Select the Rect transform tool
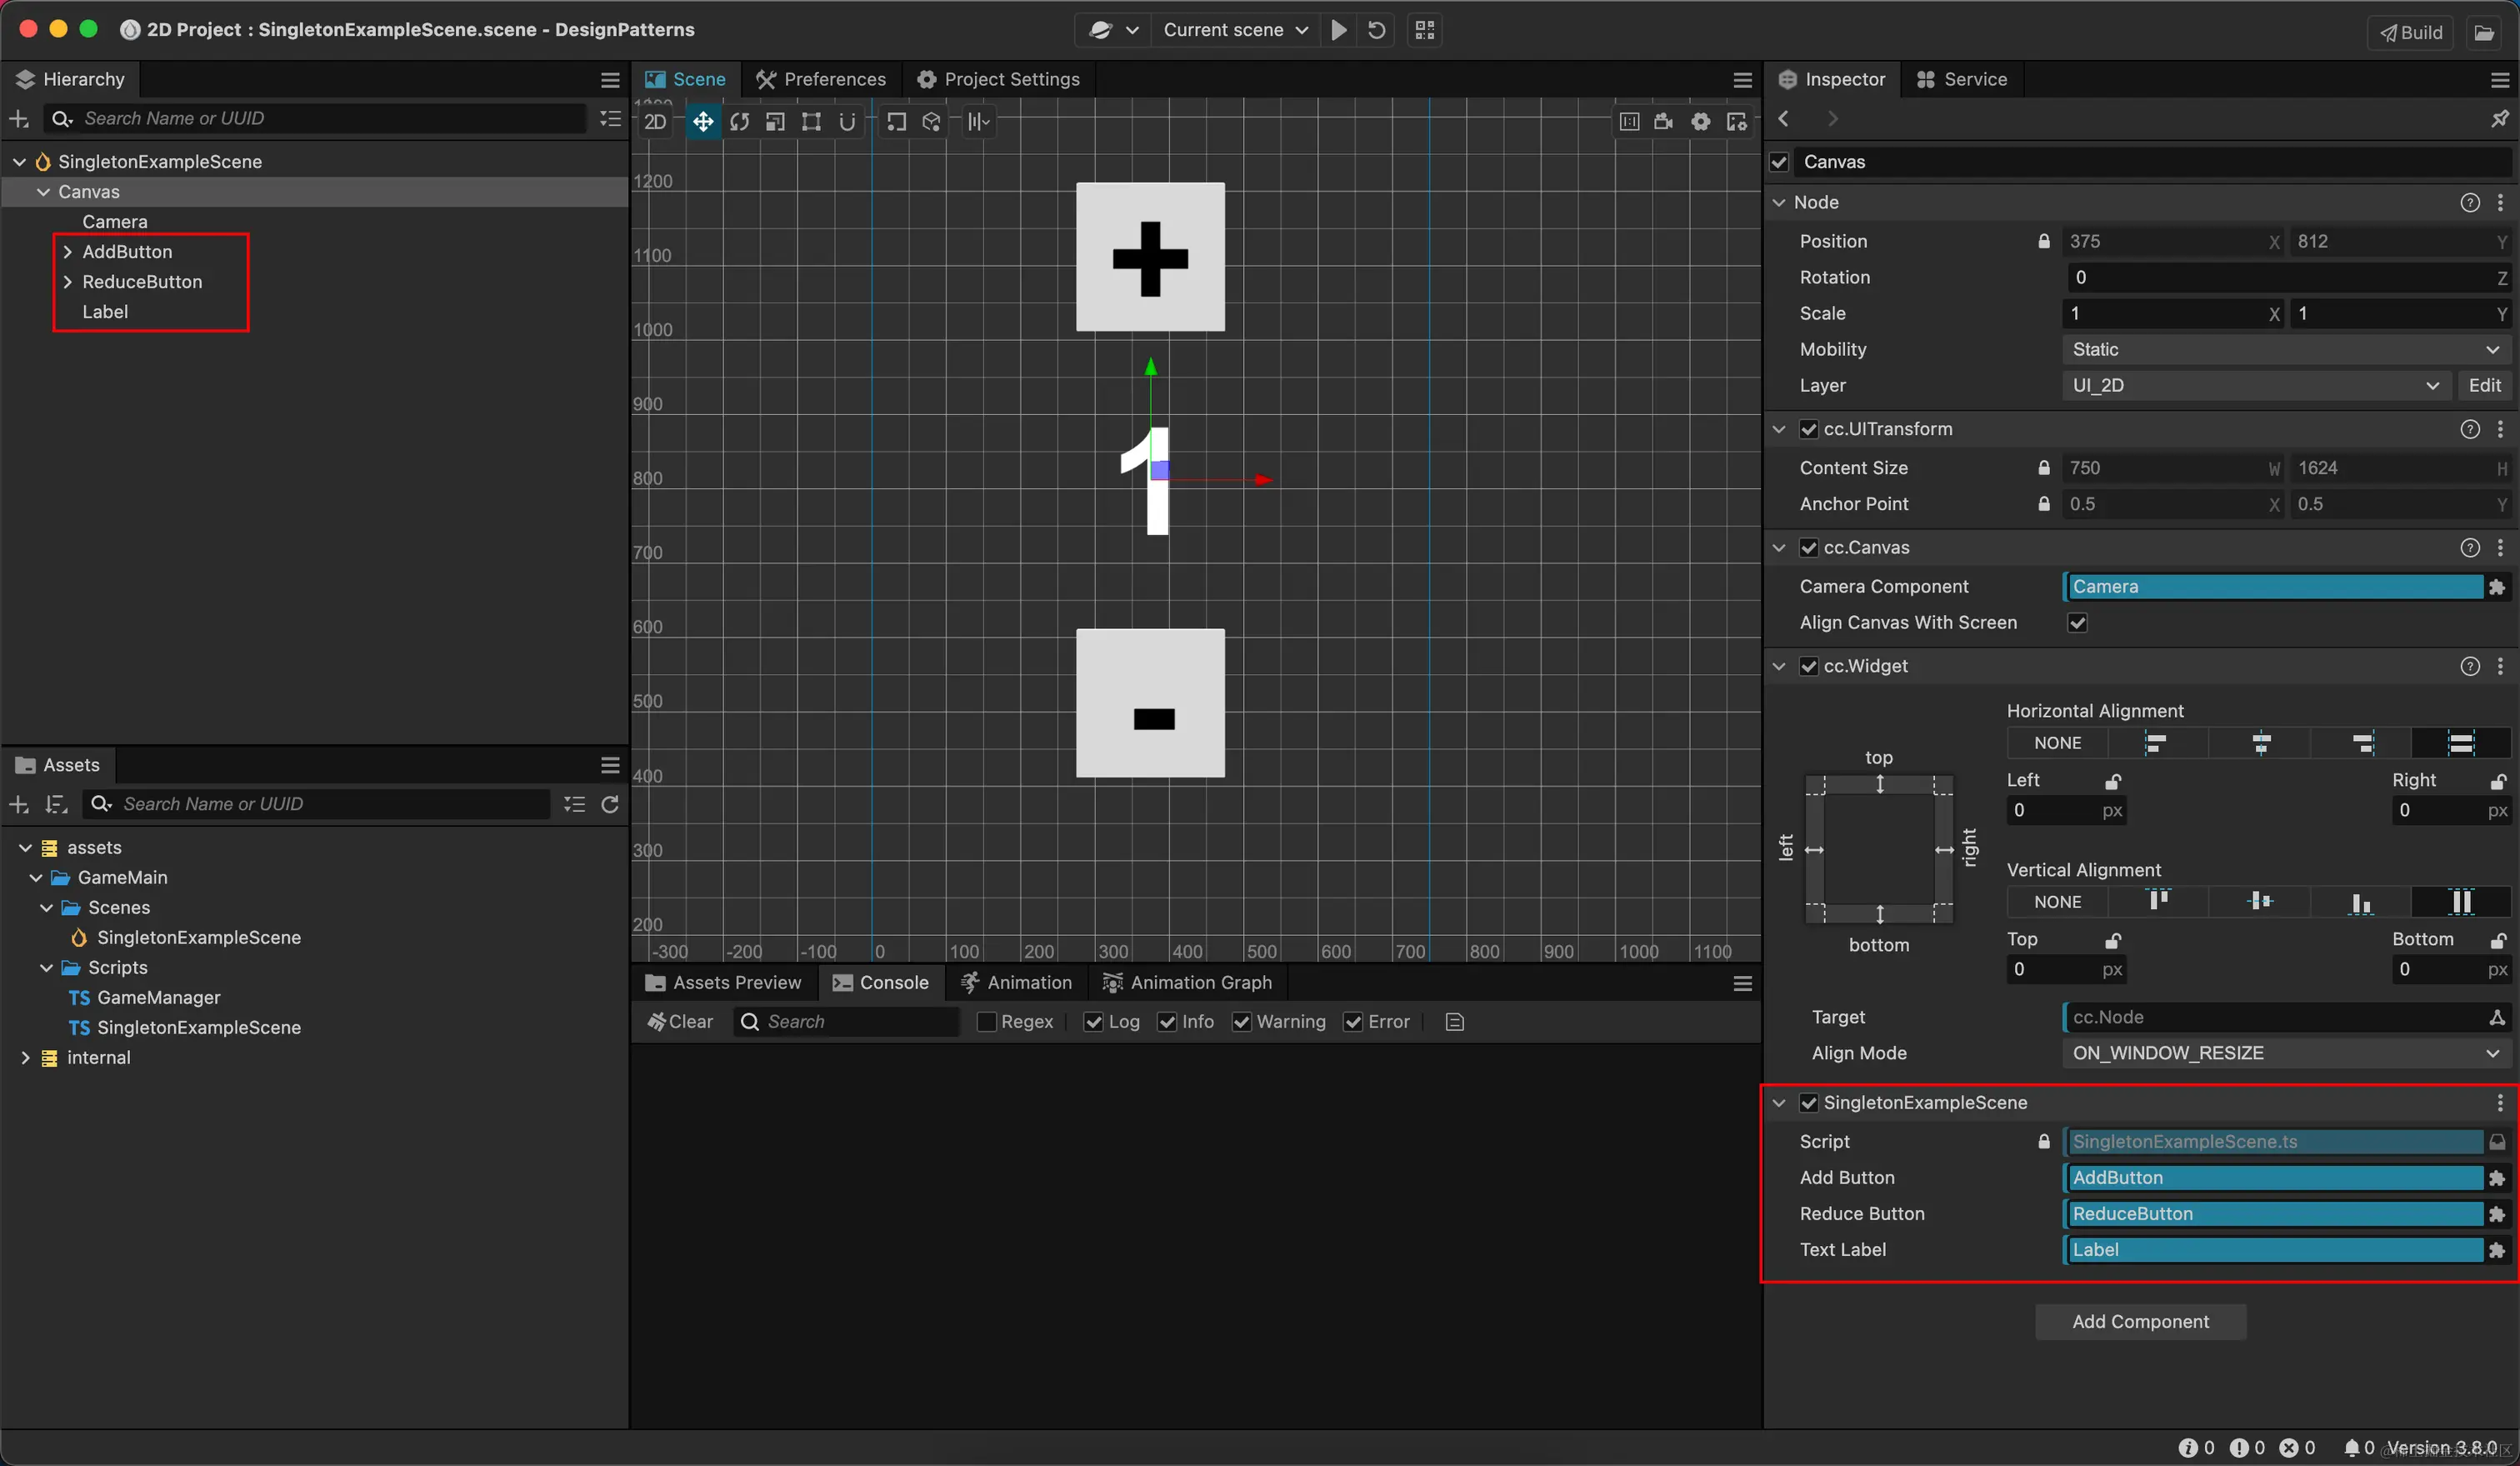The image size is (2520, 1466). coord(811,121)
